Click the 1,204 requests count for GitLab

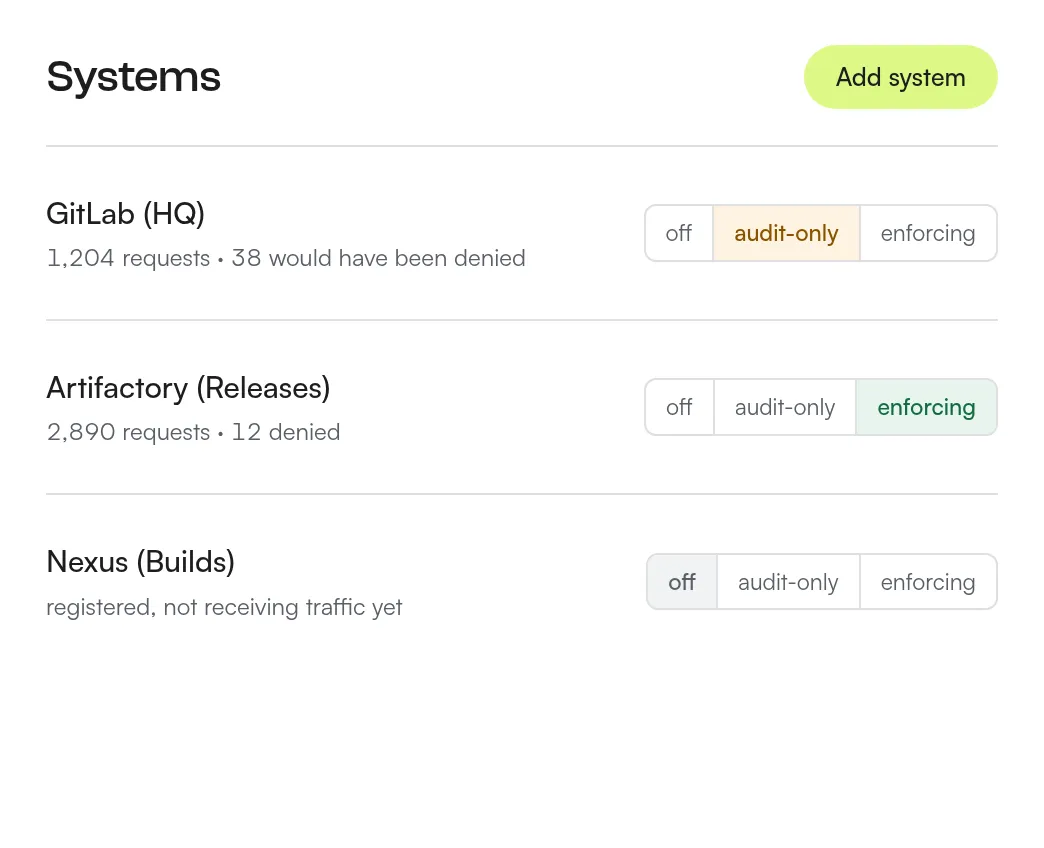tap(129, 258)
